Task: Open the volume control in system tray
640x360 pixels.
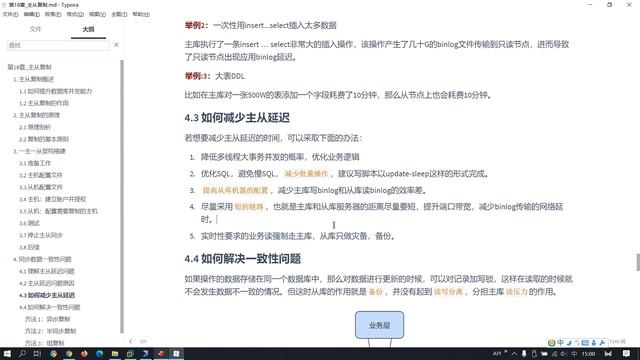Action: [x=564, y=354]
